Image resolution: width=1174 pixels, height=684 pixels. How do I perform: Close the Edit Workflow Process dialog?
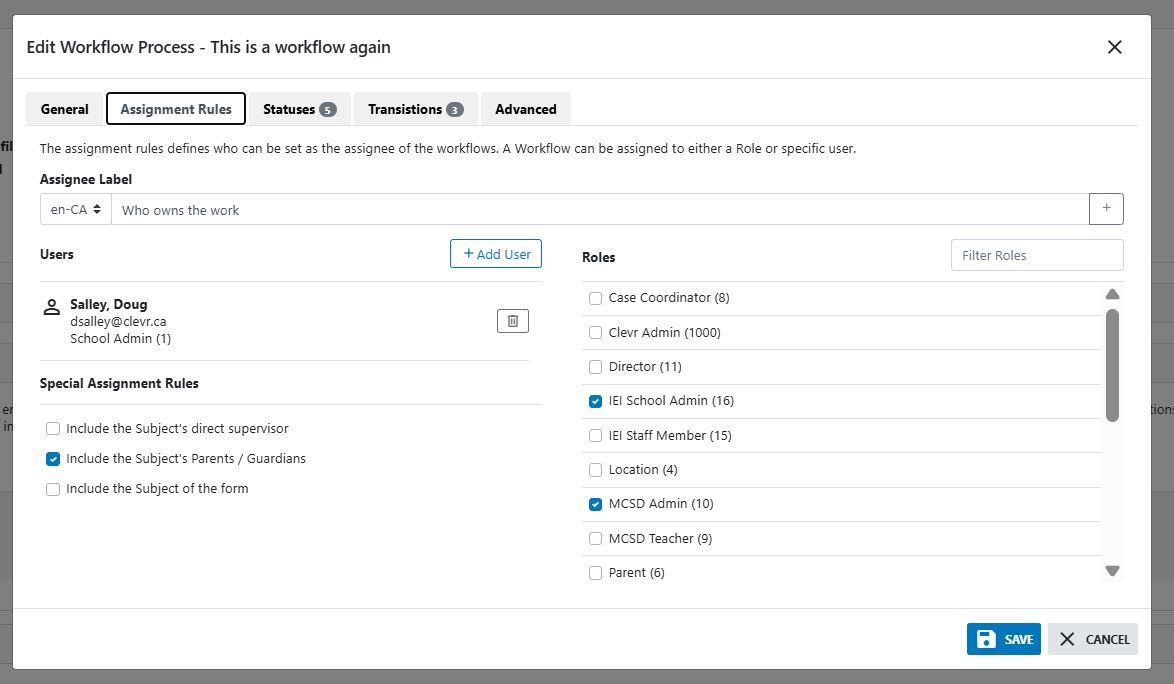(x=1114, y=47)
